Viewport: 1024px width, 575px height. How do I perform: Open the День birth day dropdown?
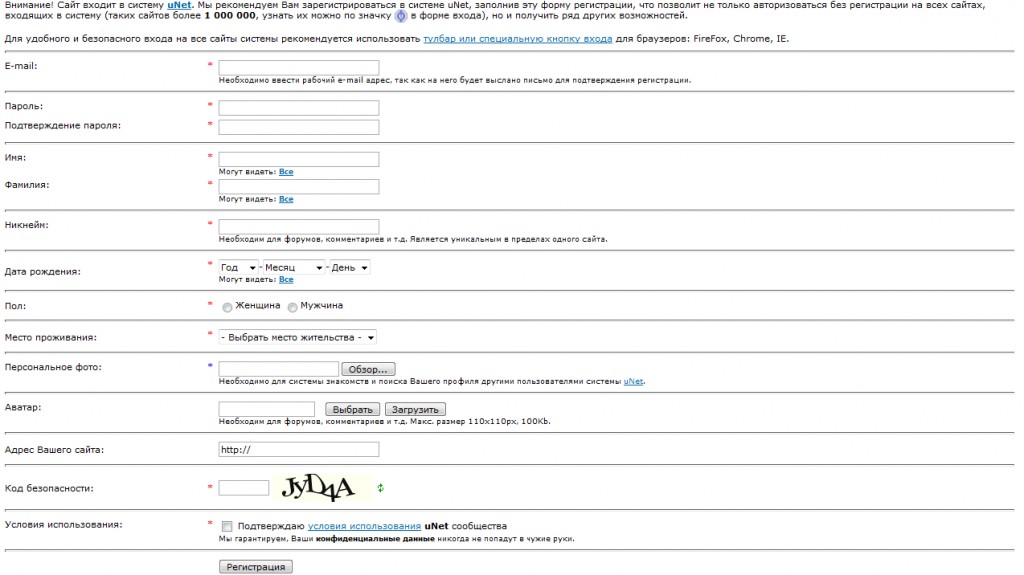pyautogui.click(x=349, y=267)
